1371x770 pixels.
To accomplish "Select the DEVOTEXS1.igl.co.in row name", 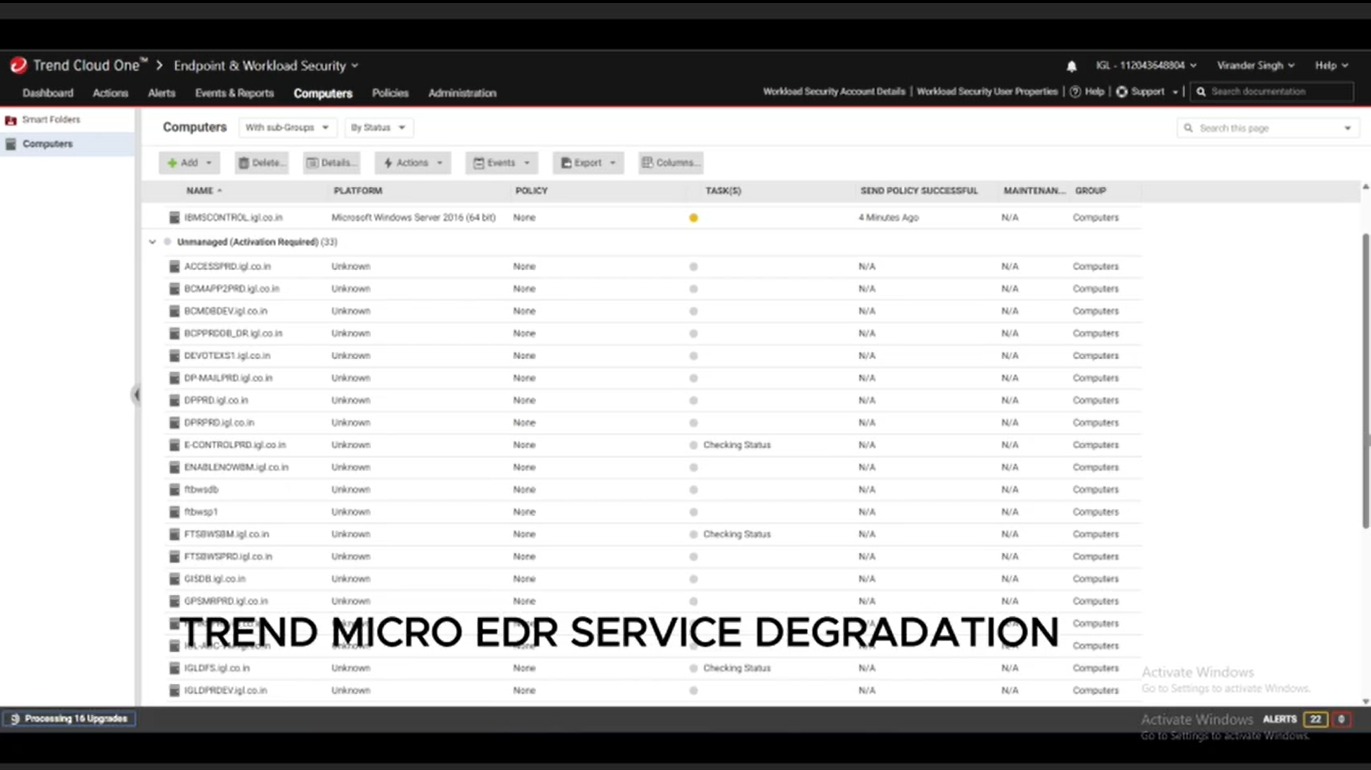I will (227, 356).
